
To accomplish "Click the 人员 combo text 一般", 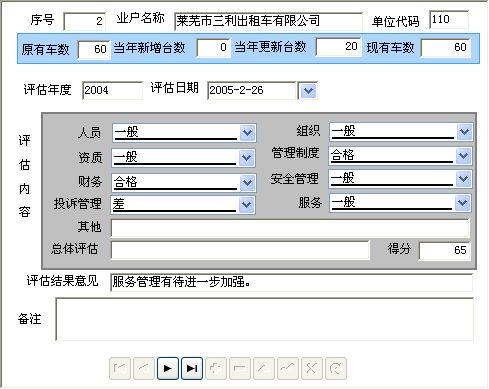I will click(x=126, y=132).
